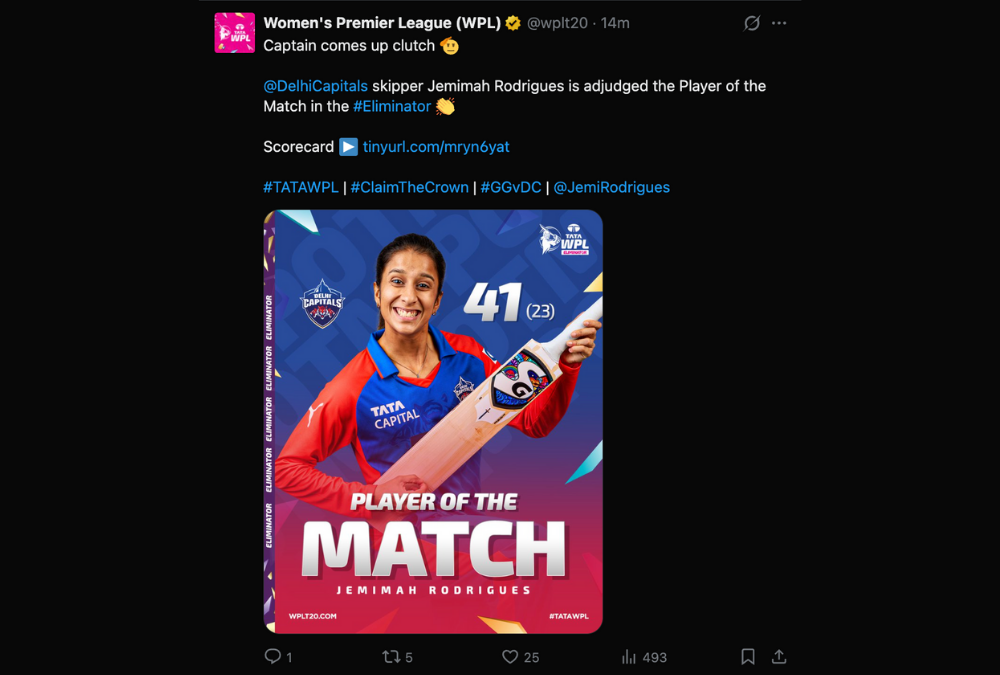Viewport: 1000px width, 675px height.
Task: View post analytics bar chart icon
Action: [x=629, y=656]
